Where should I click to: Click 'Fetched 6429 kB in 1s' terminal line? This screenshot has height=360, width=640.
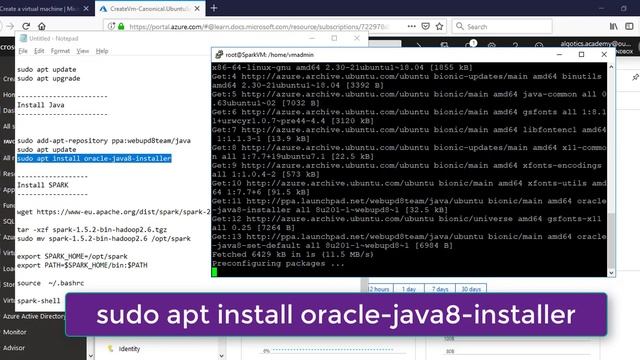pos(293,254)
